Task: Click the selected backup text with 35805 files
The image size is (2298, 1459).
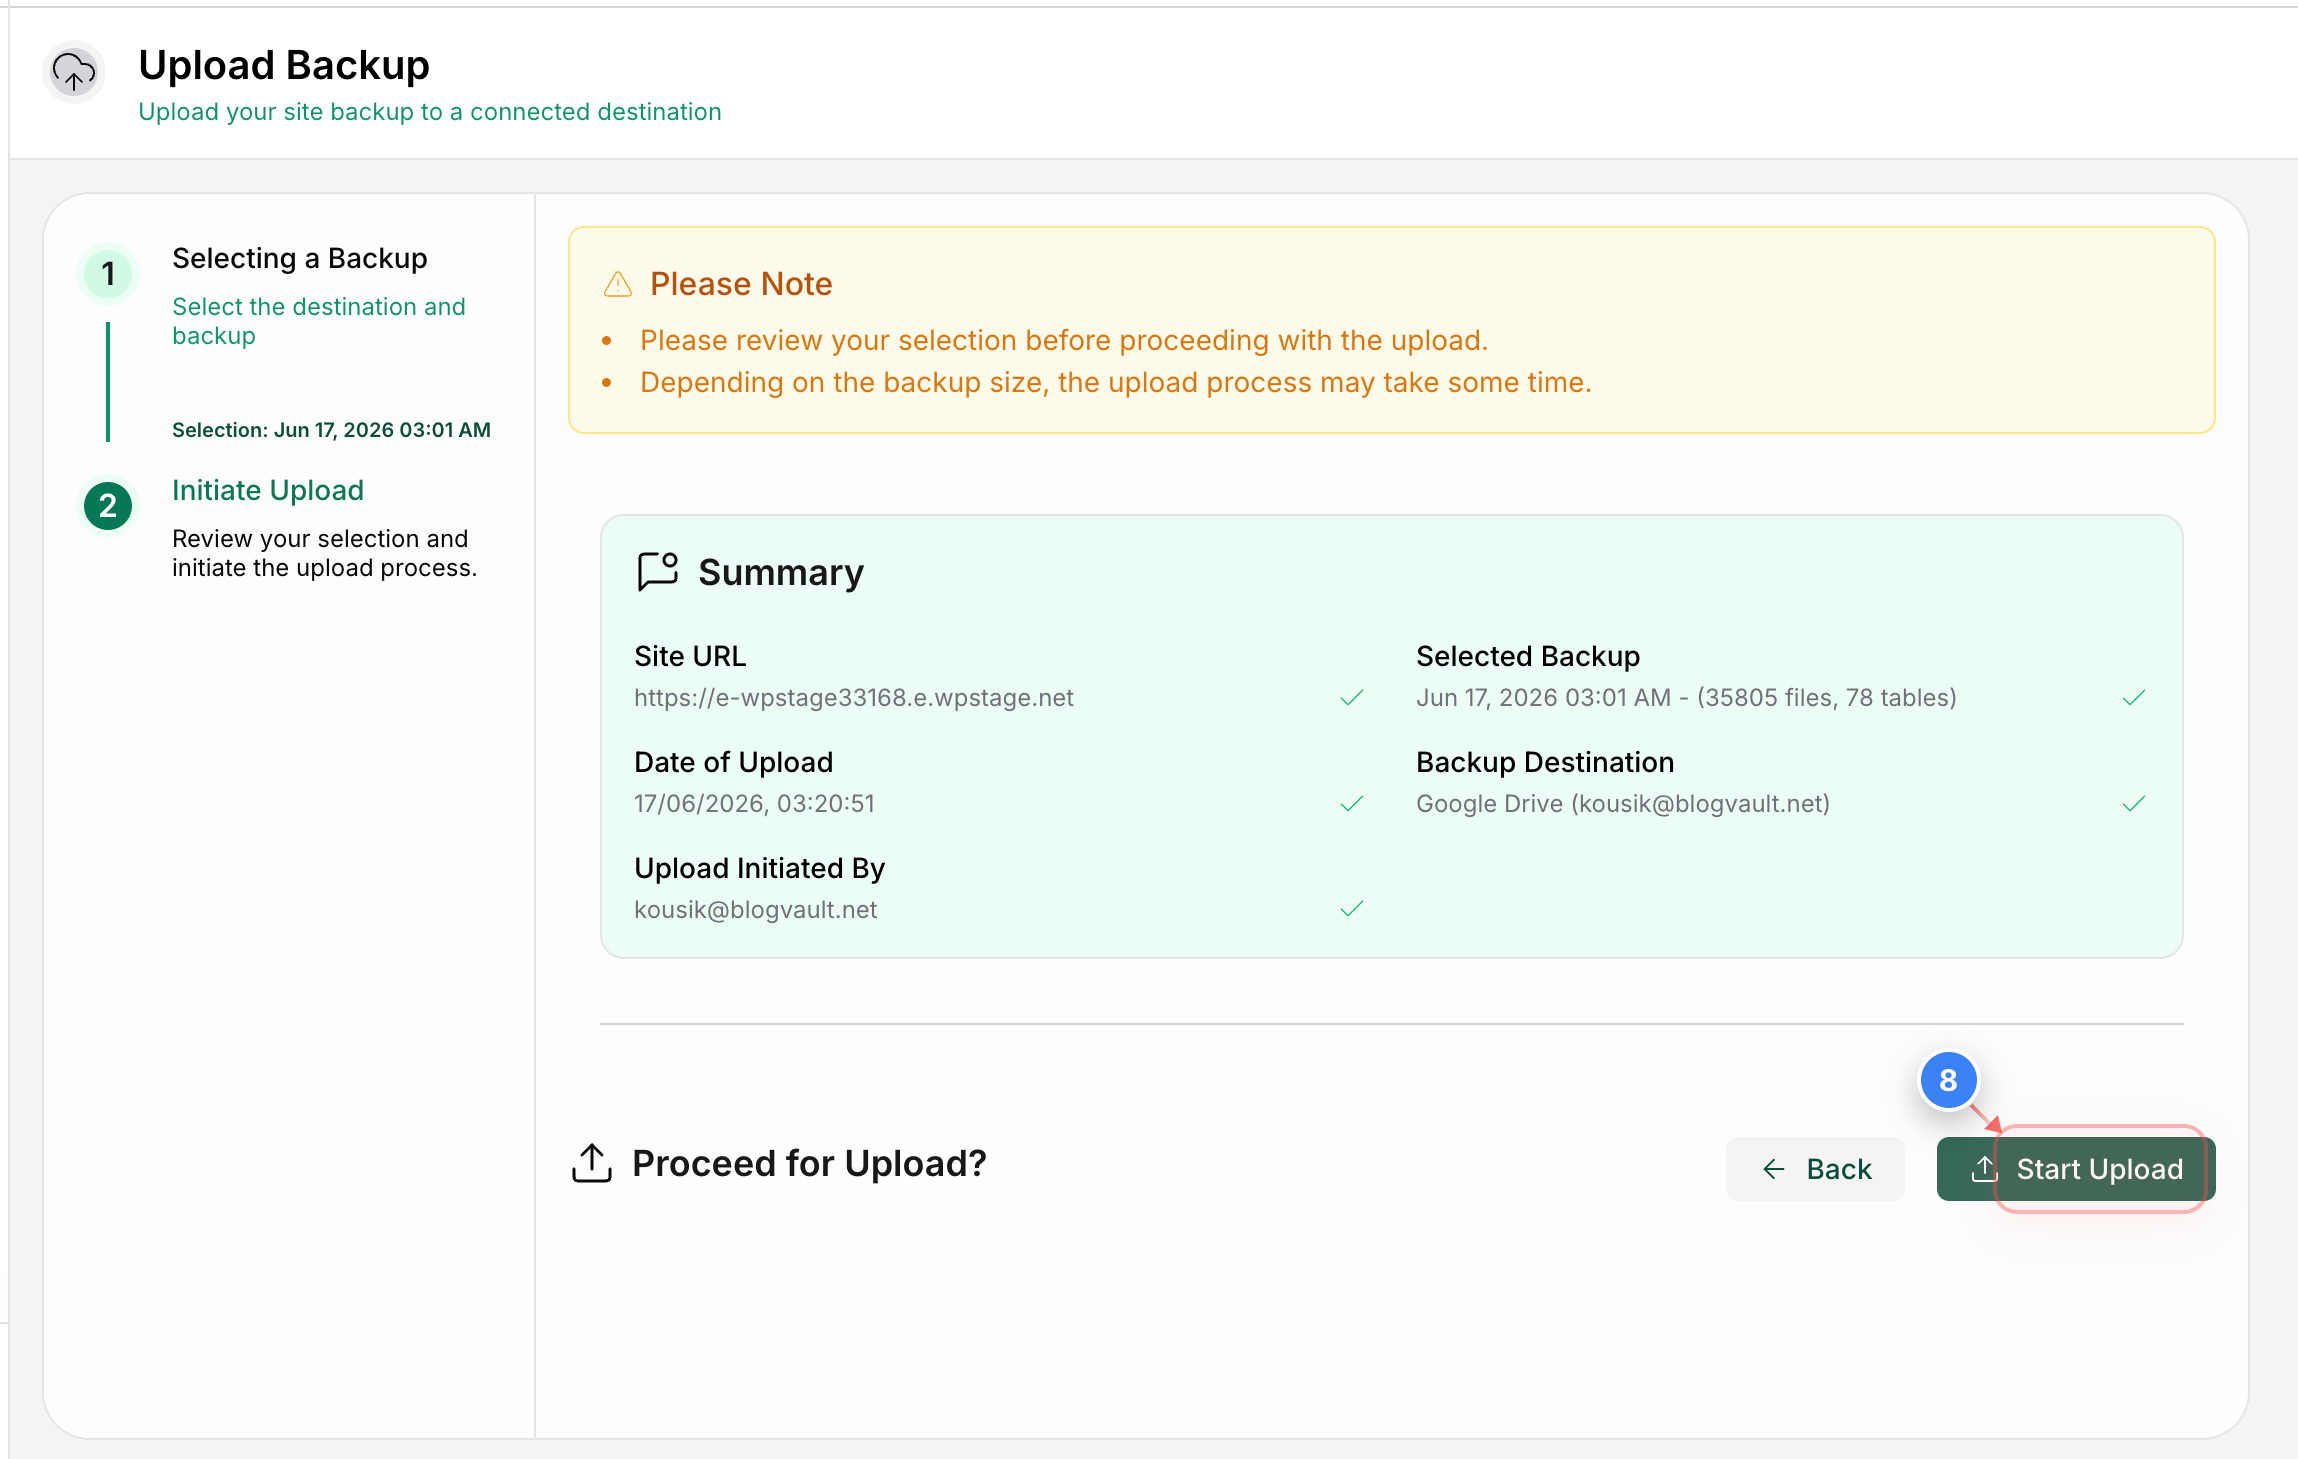Action: coord(1686,698)
